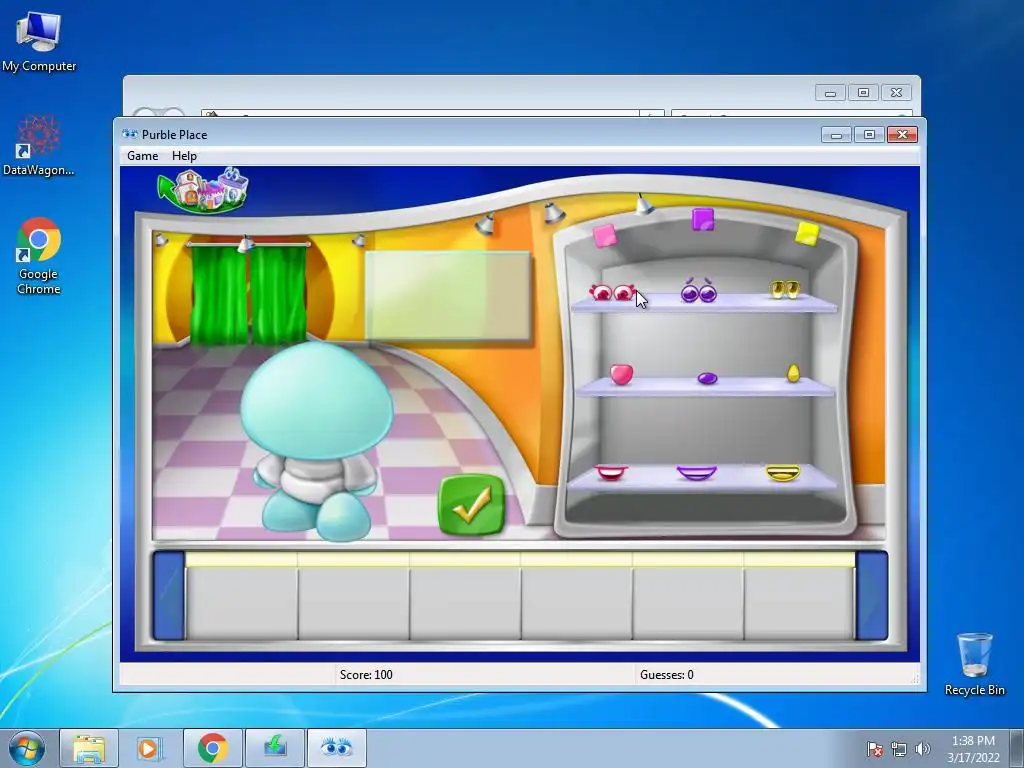
Task: Close the Purble Place window
Action: 903,135
